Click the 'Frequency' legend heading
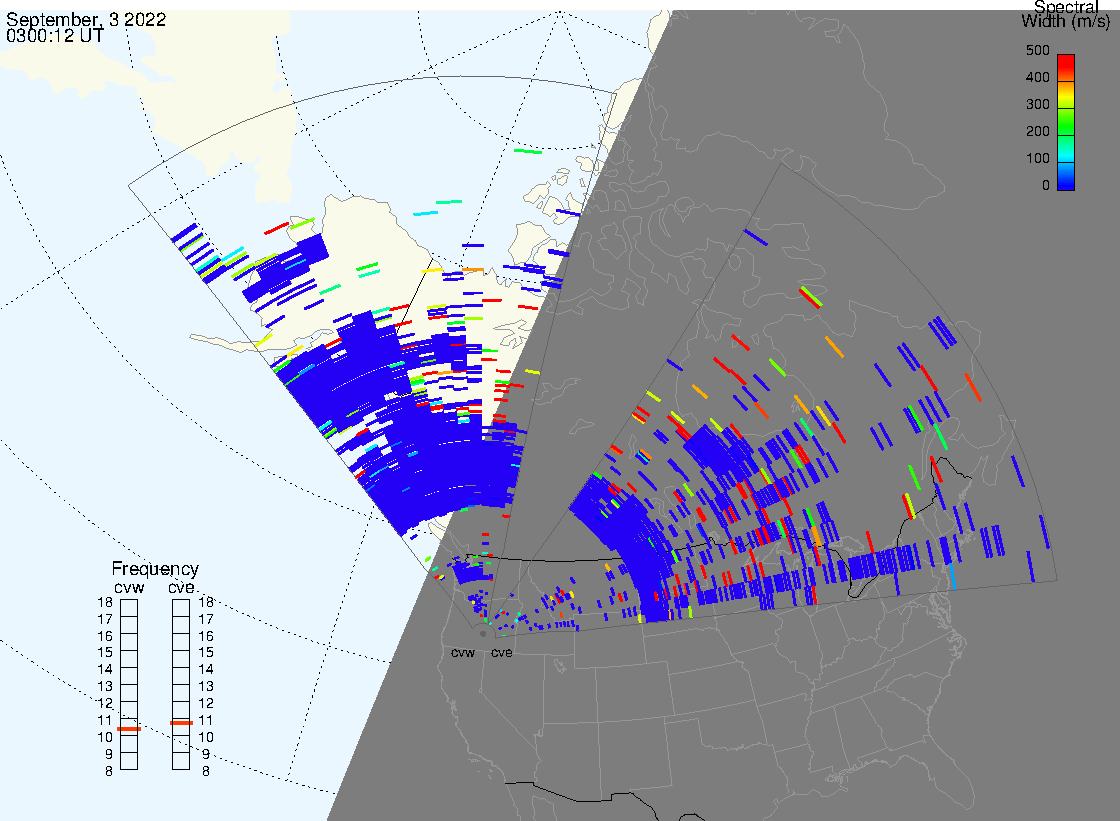 155,569
